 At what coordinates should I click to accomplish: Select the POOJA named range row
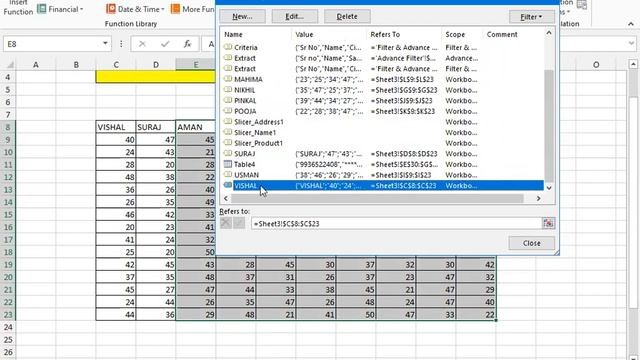[383, 111]
